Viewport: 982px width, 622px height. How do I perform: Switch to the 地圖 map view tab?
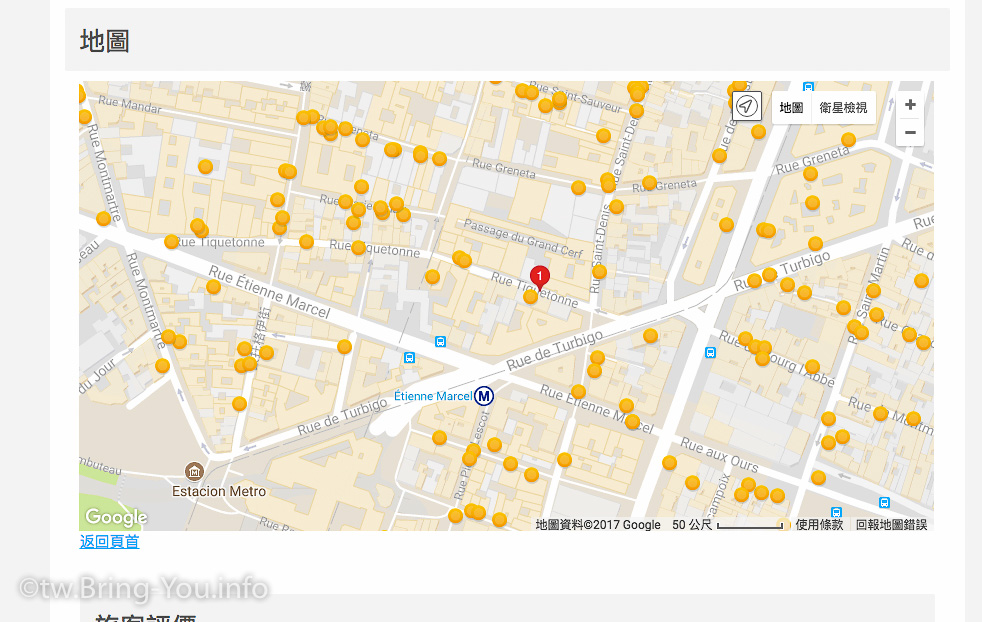tap(791, 108)
